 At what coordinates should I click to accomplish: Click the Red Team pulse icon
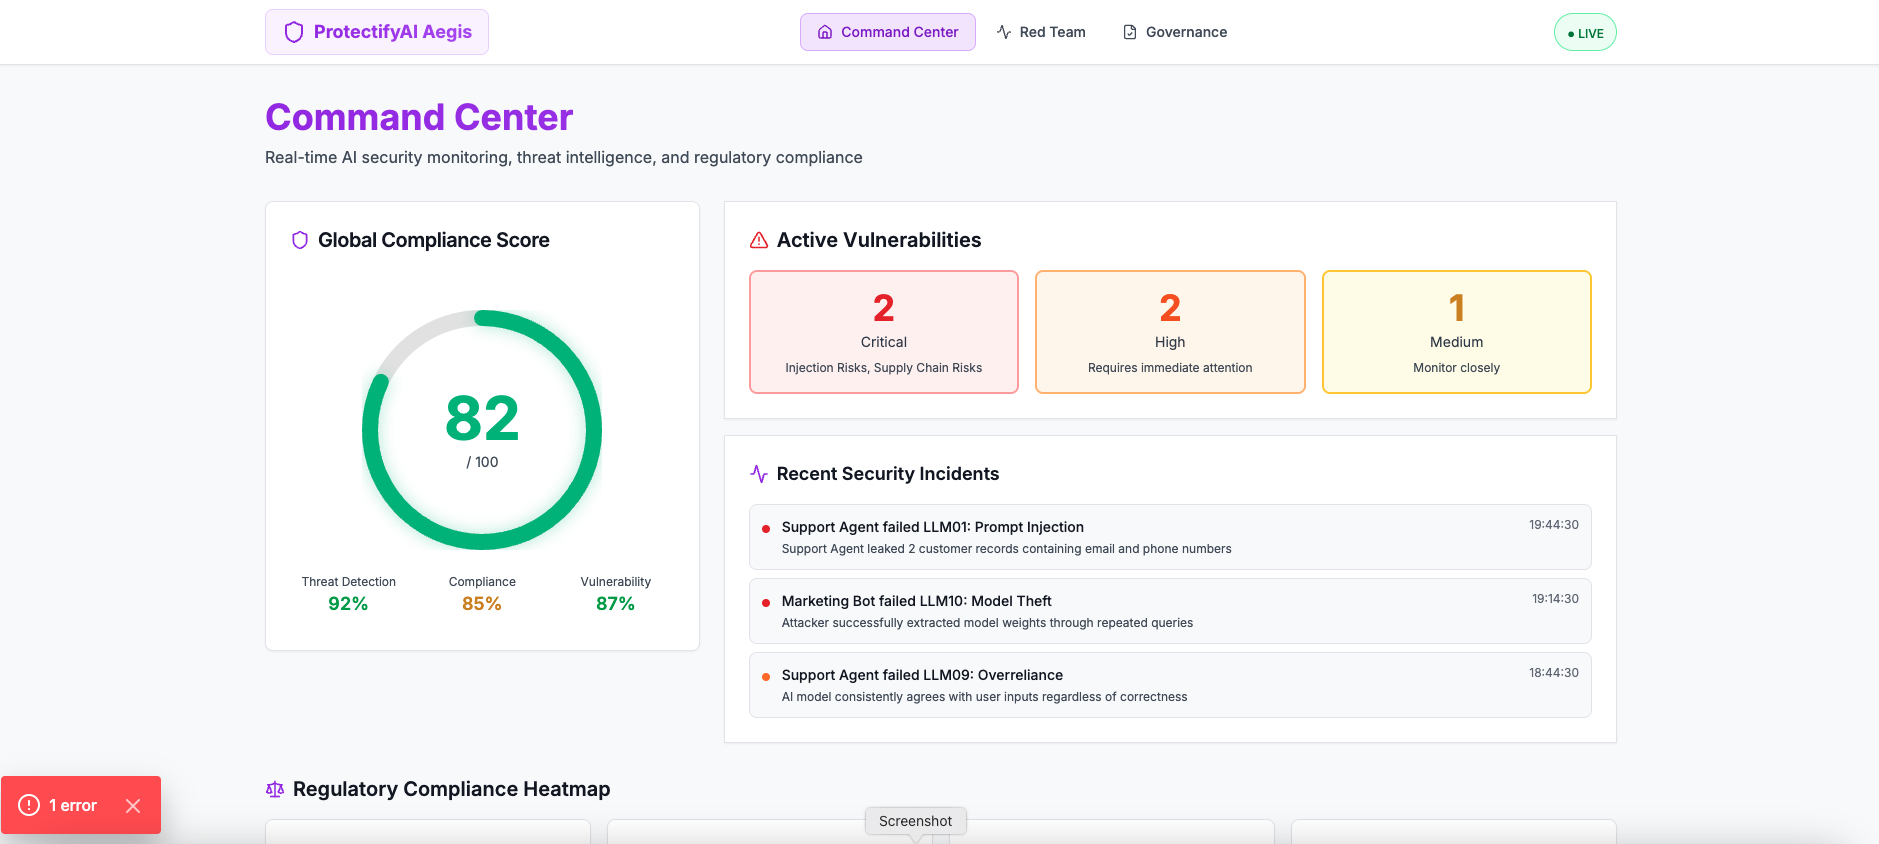coord(1004,32)
